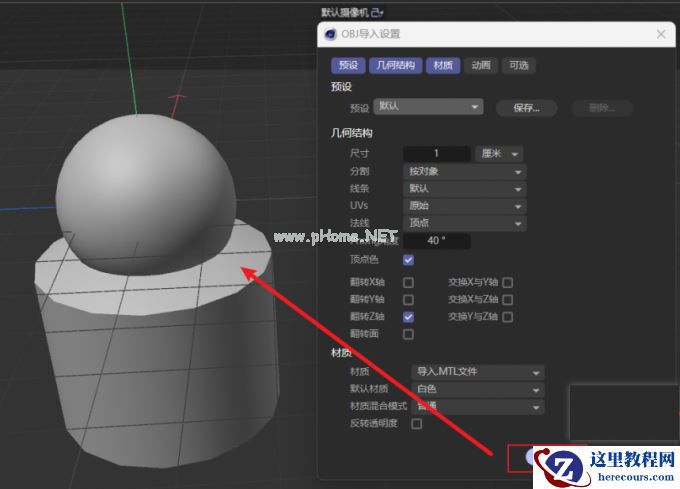This screenshot has width=680, height=489.
Task: Click the camera link icon beside 默认摄像机
Action: pyautogui.click(x=377, y=13)
